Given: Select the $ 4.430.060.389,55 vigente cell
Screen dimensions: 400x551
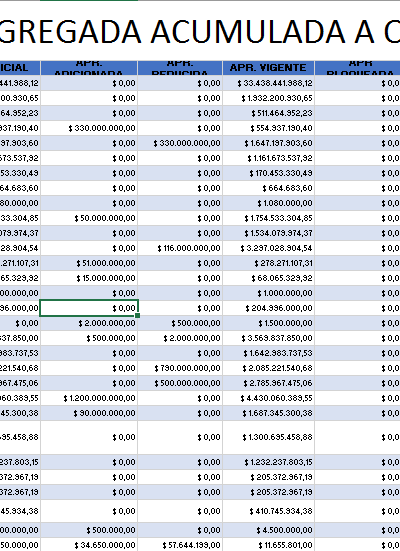Looking at the screenshot, I should click(x=268, y=398).
